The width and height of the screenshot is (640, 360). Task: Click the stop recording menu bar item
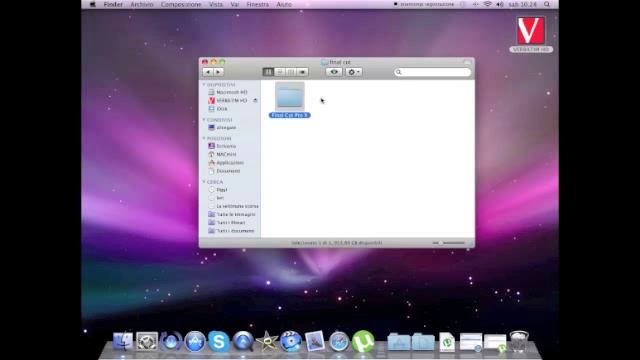(424, 4)
